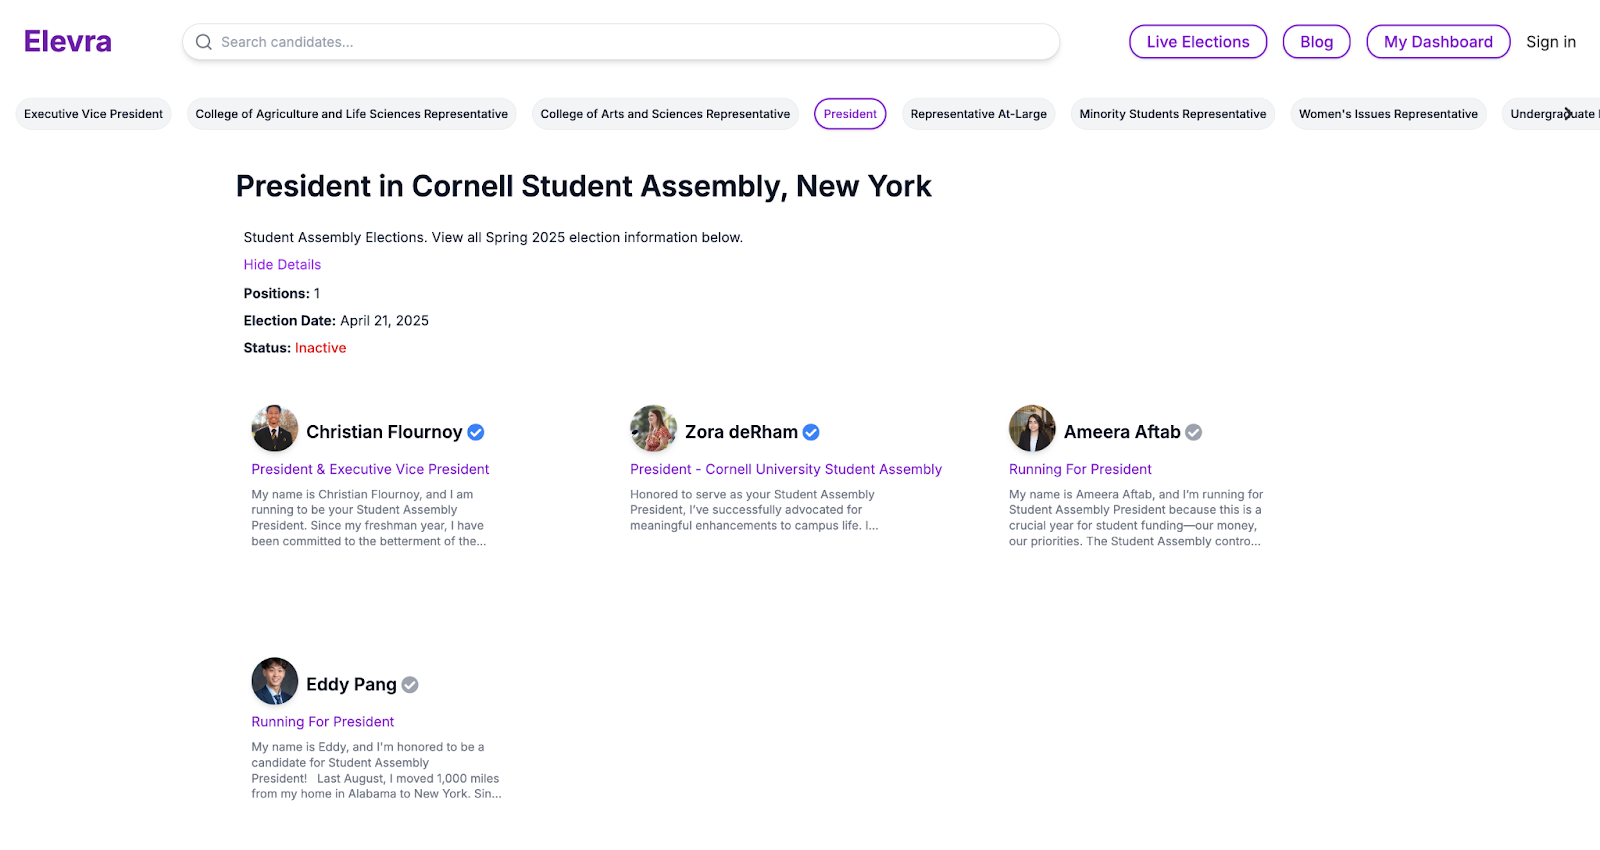Click the Sign in link
The image size is (1600, 850).
(1550, 42)
